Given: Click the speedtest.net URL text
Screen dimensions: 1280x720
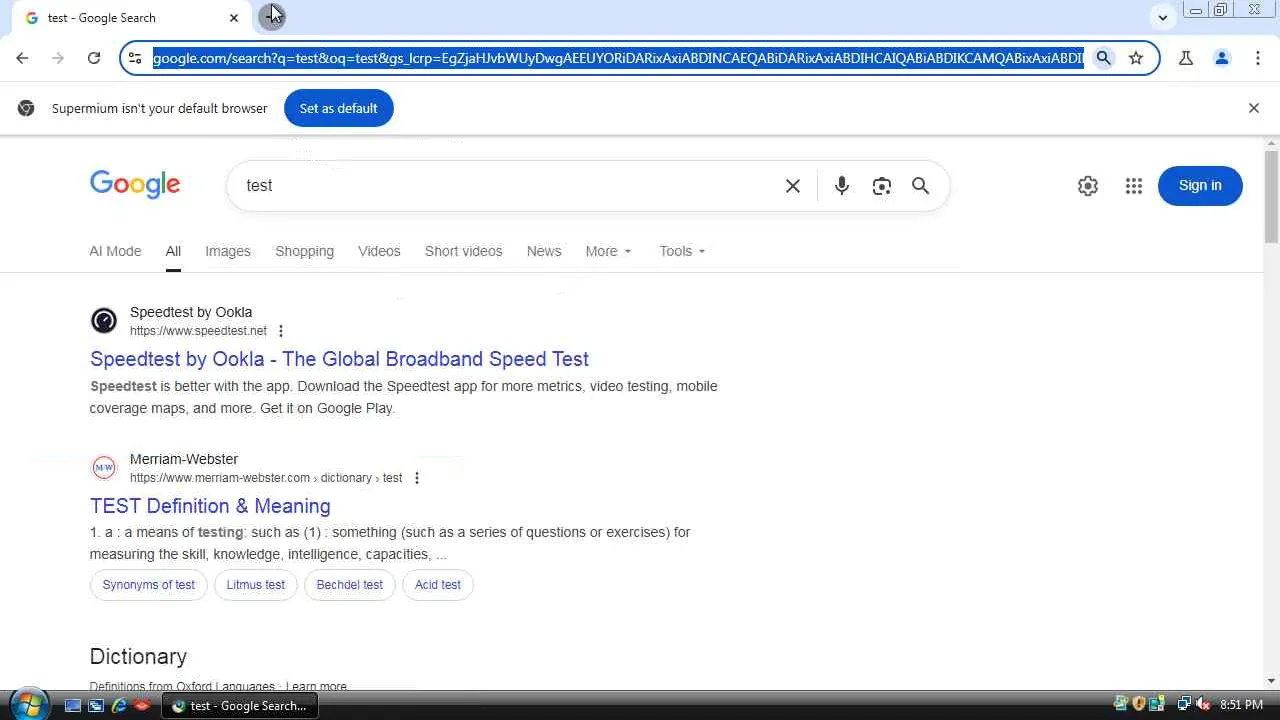Looking at the screenshot, I should 198,331.
